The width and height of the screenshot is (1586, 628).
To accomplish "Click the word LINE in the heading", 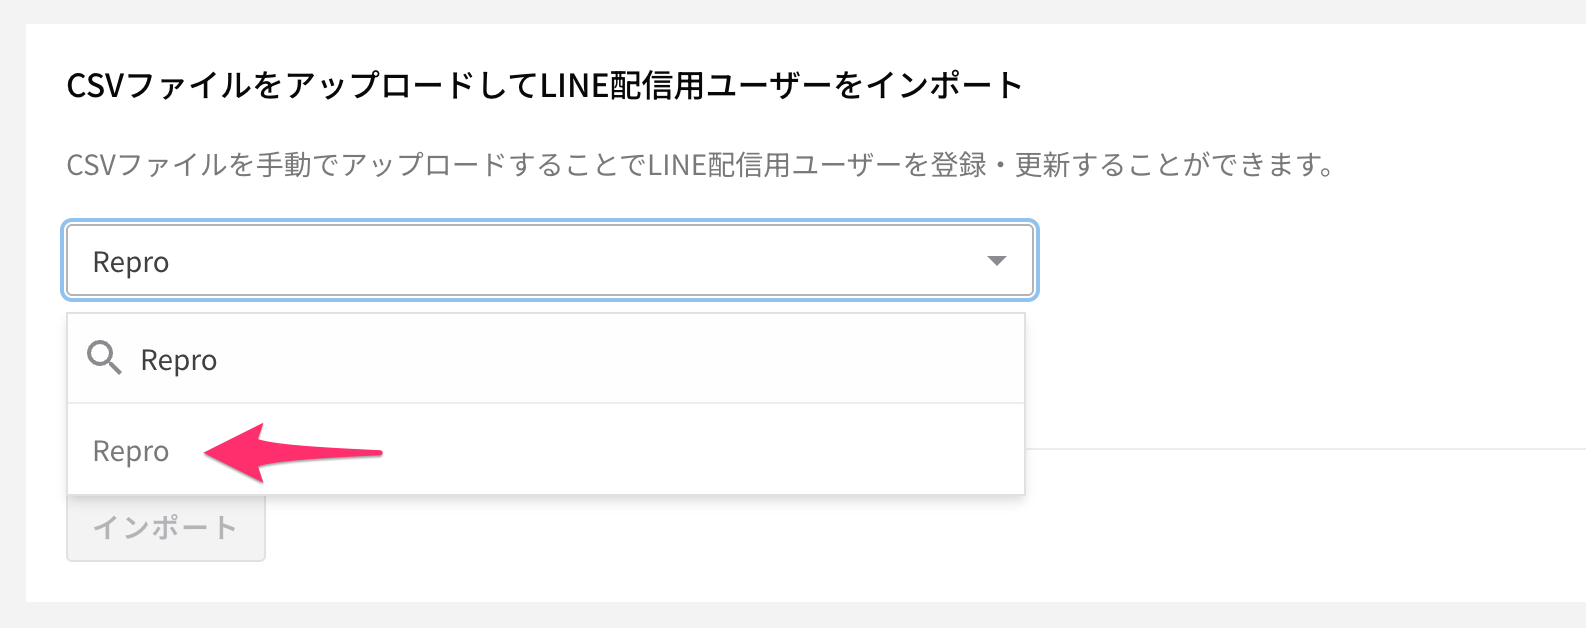I will (568, 85).
